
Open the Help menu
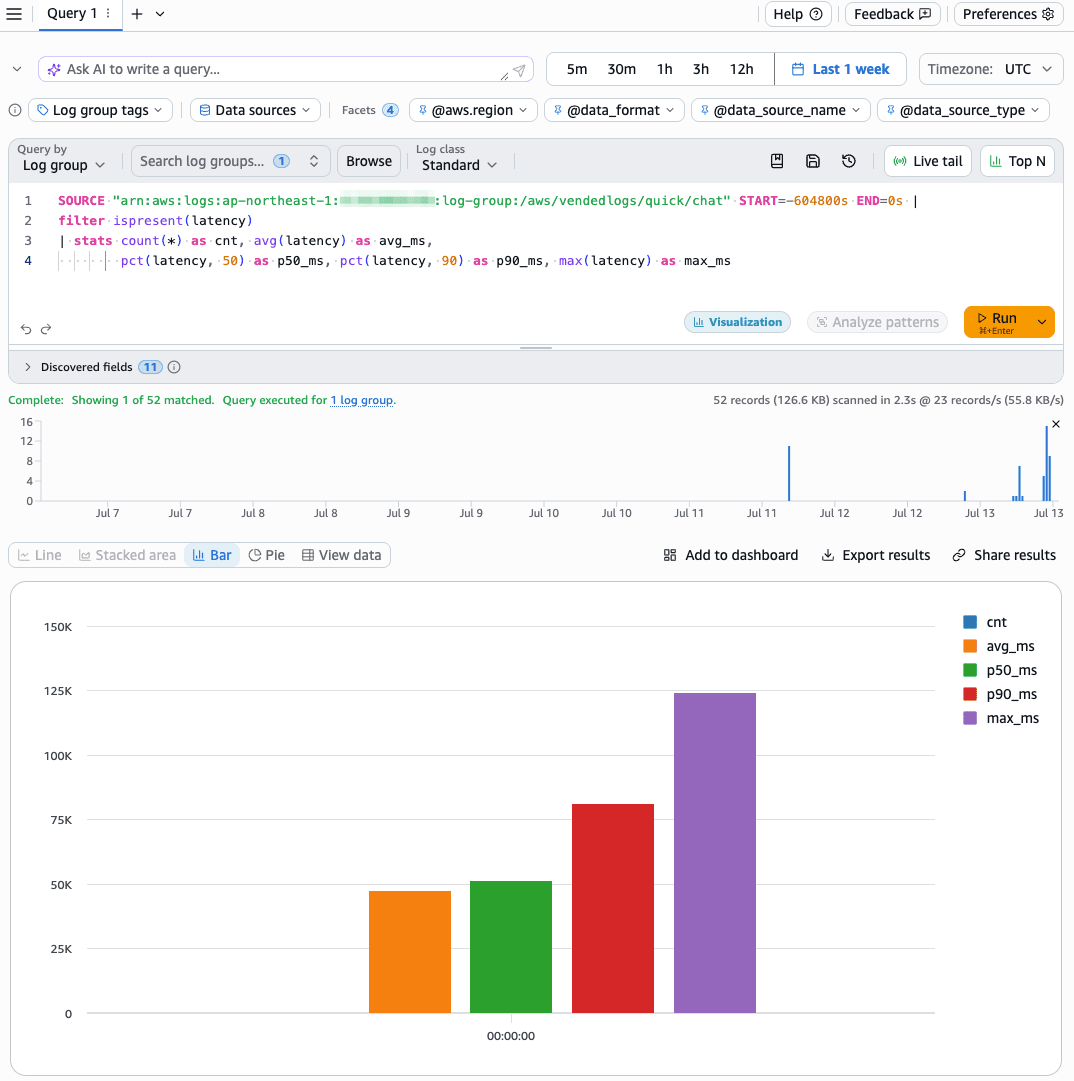798,14
